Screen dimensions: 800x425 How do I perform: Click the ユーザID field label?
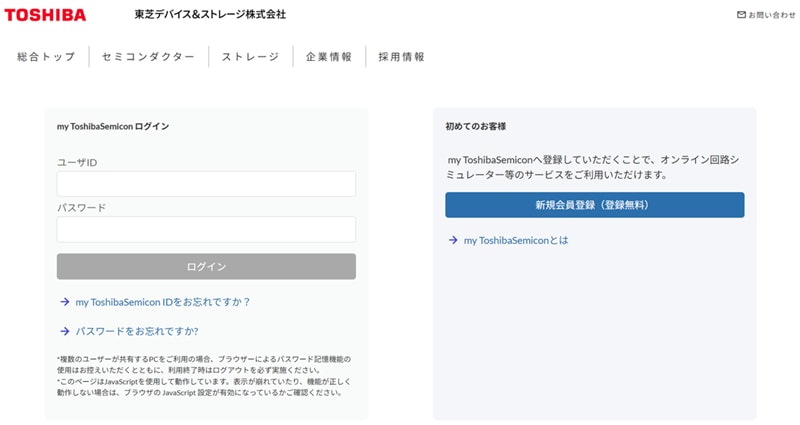coord(77,163)
